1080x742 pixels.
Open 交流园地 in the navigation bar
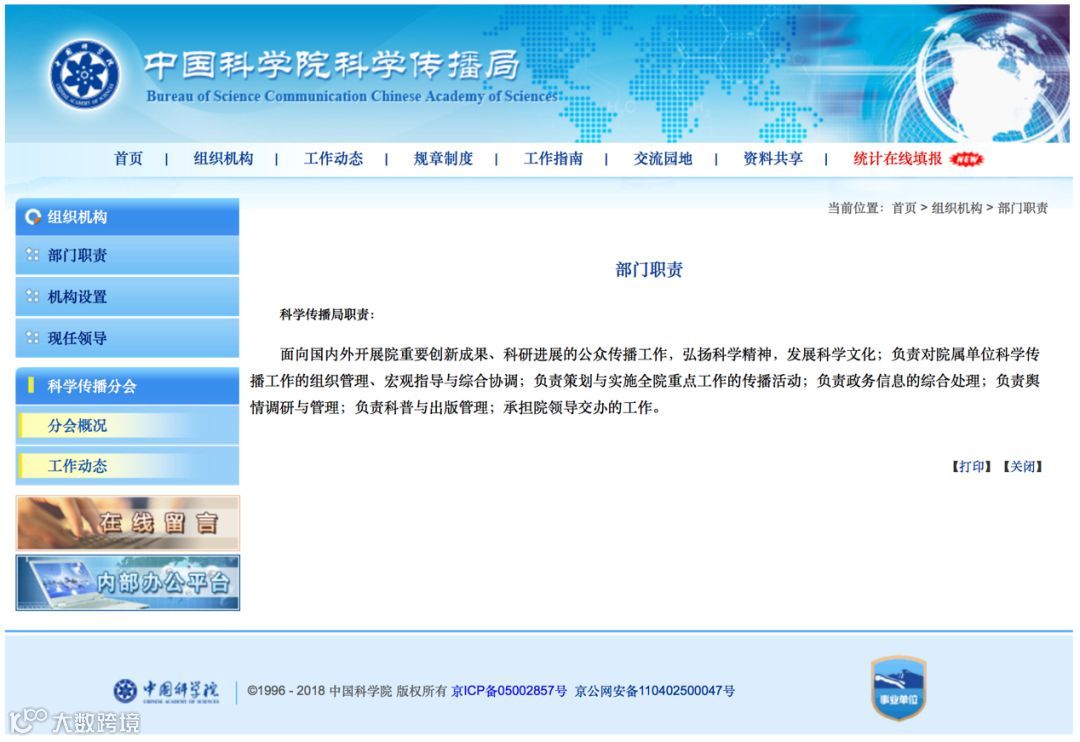point(663,158)
